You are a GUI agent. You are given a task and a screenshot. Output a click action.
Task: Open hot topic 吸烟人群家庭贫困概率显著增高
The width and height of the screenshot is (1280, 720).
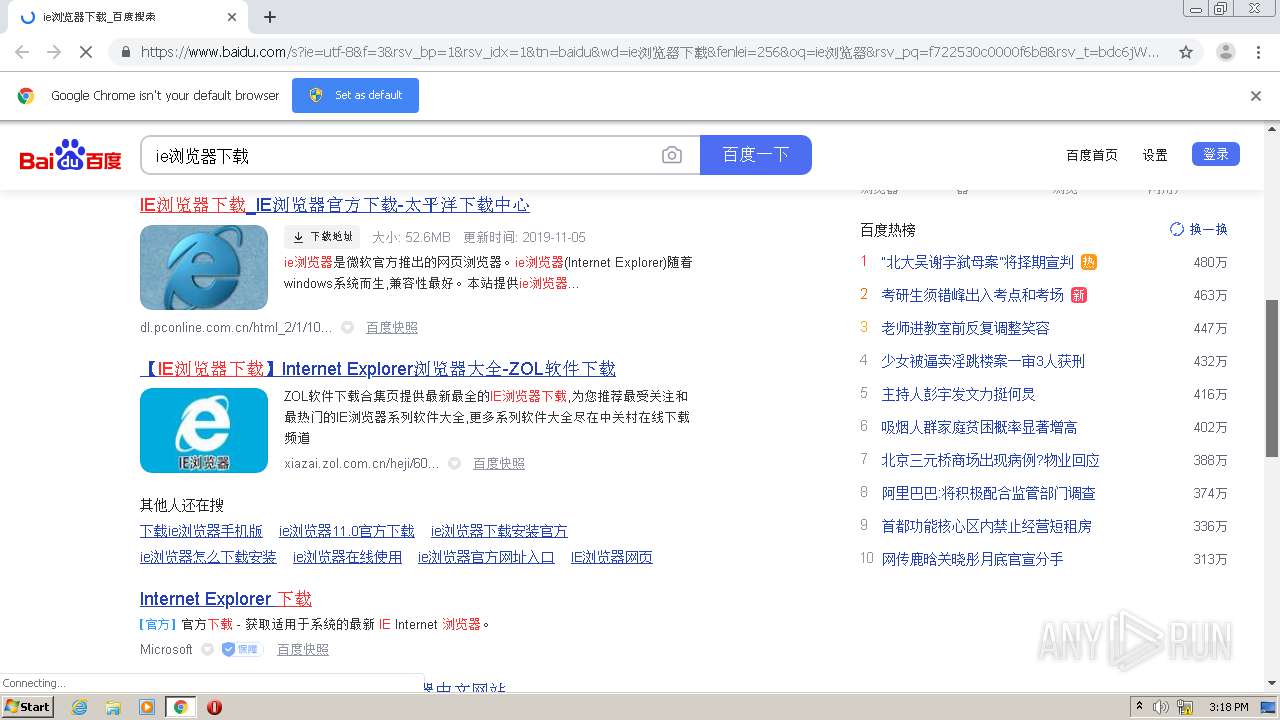[979, 427]
